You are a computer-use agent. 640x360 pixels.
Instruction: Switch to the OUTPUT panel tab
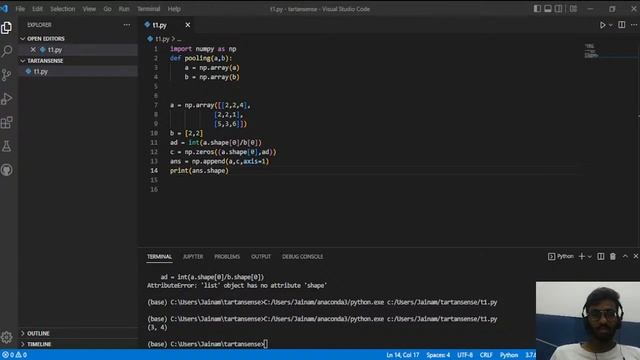point(261,256)
